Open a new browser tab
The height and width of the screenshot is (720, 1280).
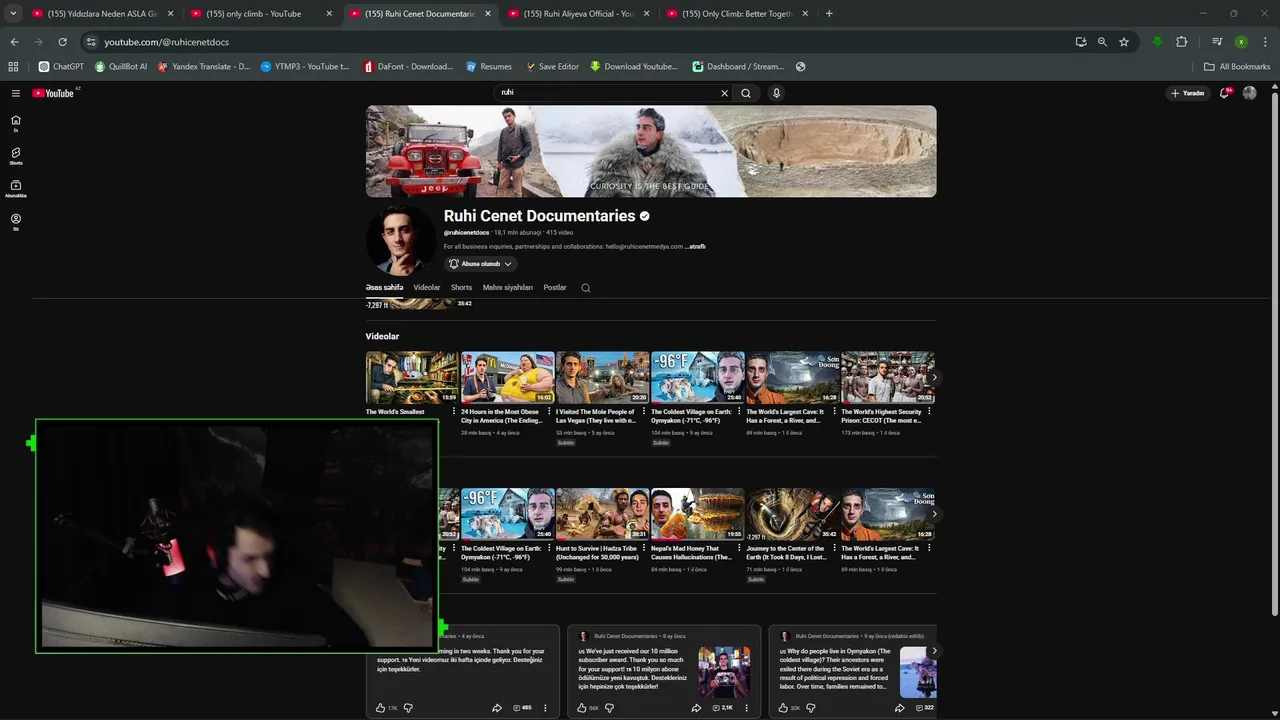pyautogui.click(x=829, y=14)
